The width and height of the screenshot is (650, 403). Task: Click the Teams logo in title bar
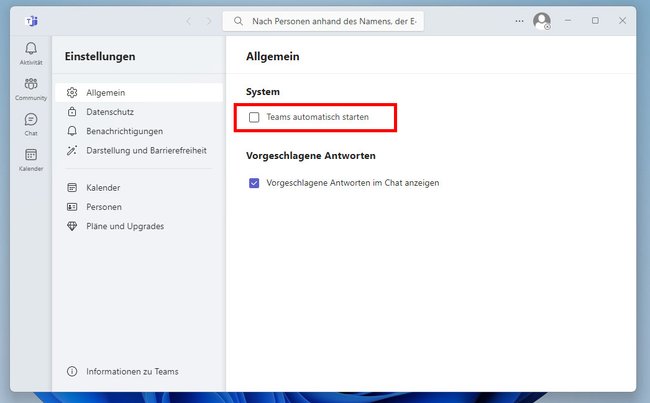point(32,21)
